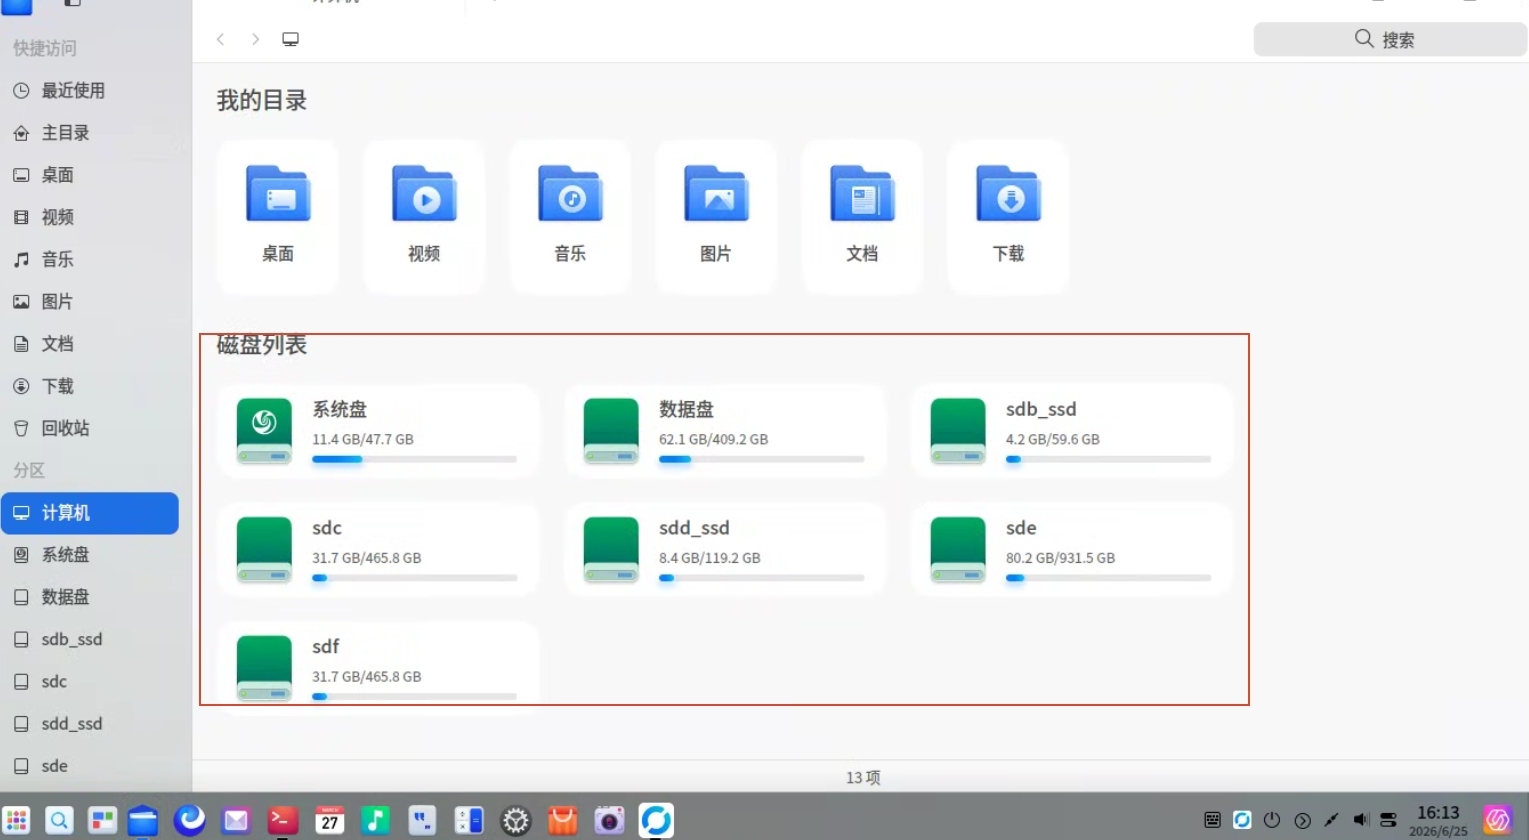This screenshot has height=840, width=1529.
Task: Go back with the left arrow
Action: coord(220,39)
